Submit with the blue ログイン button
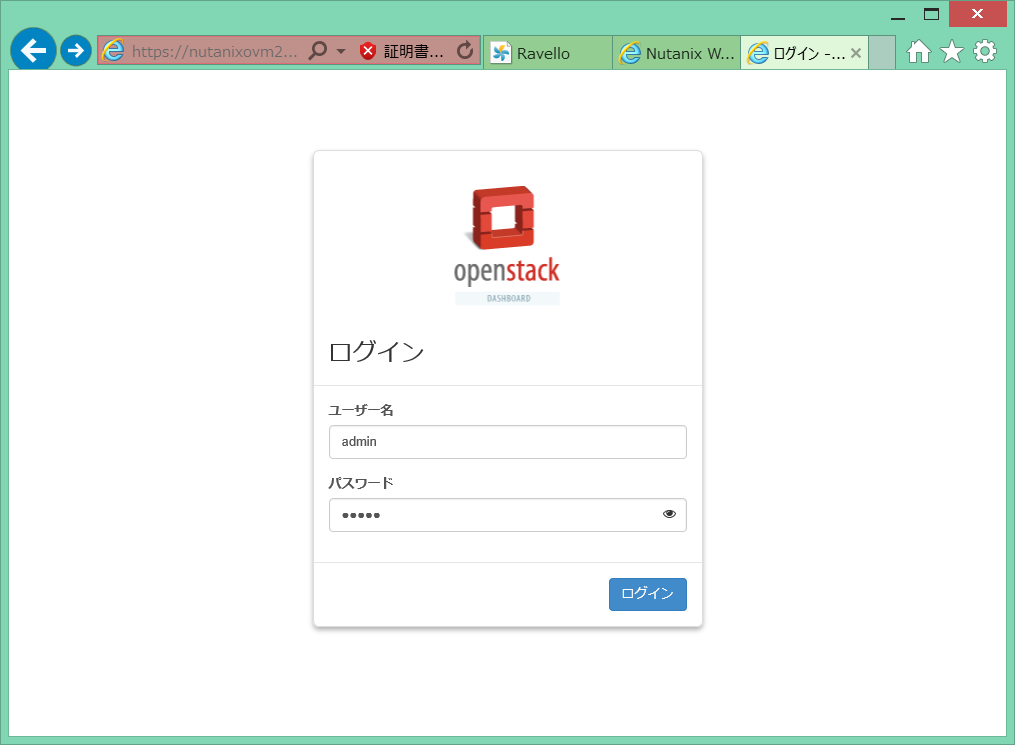 pyautogui.click(x=647, y=594)
